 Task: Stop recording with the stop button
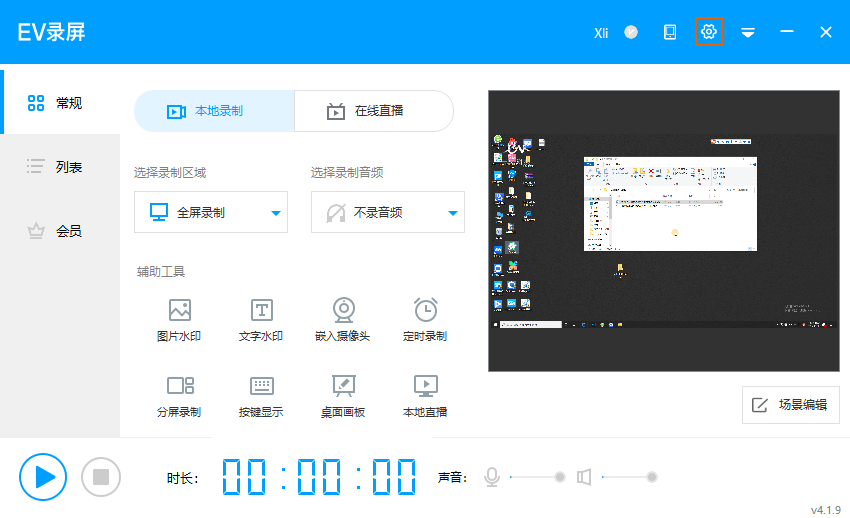pyautogui.click(x=101, y=477)
